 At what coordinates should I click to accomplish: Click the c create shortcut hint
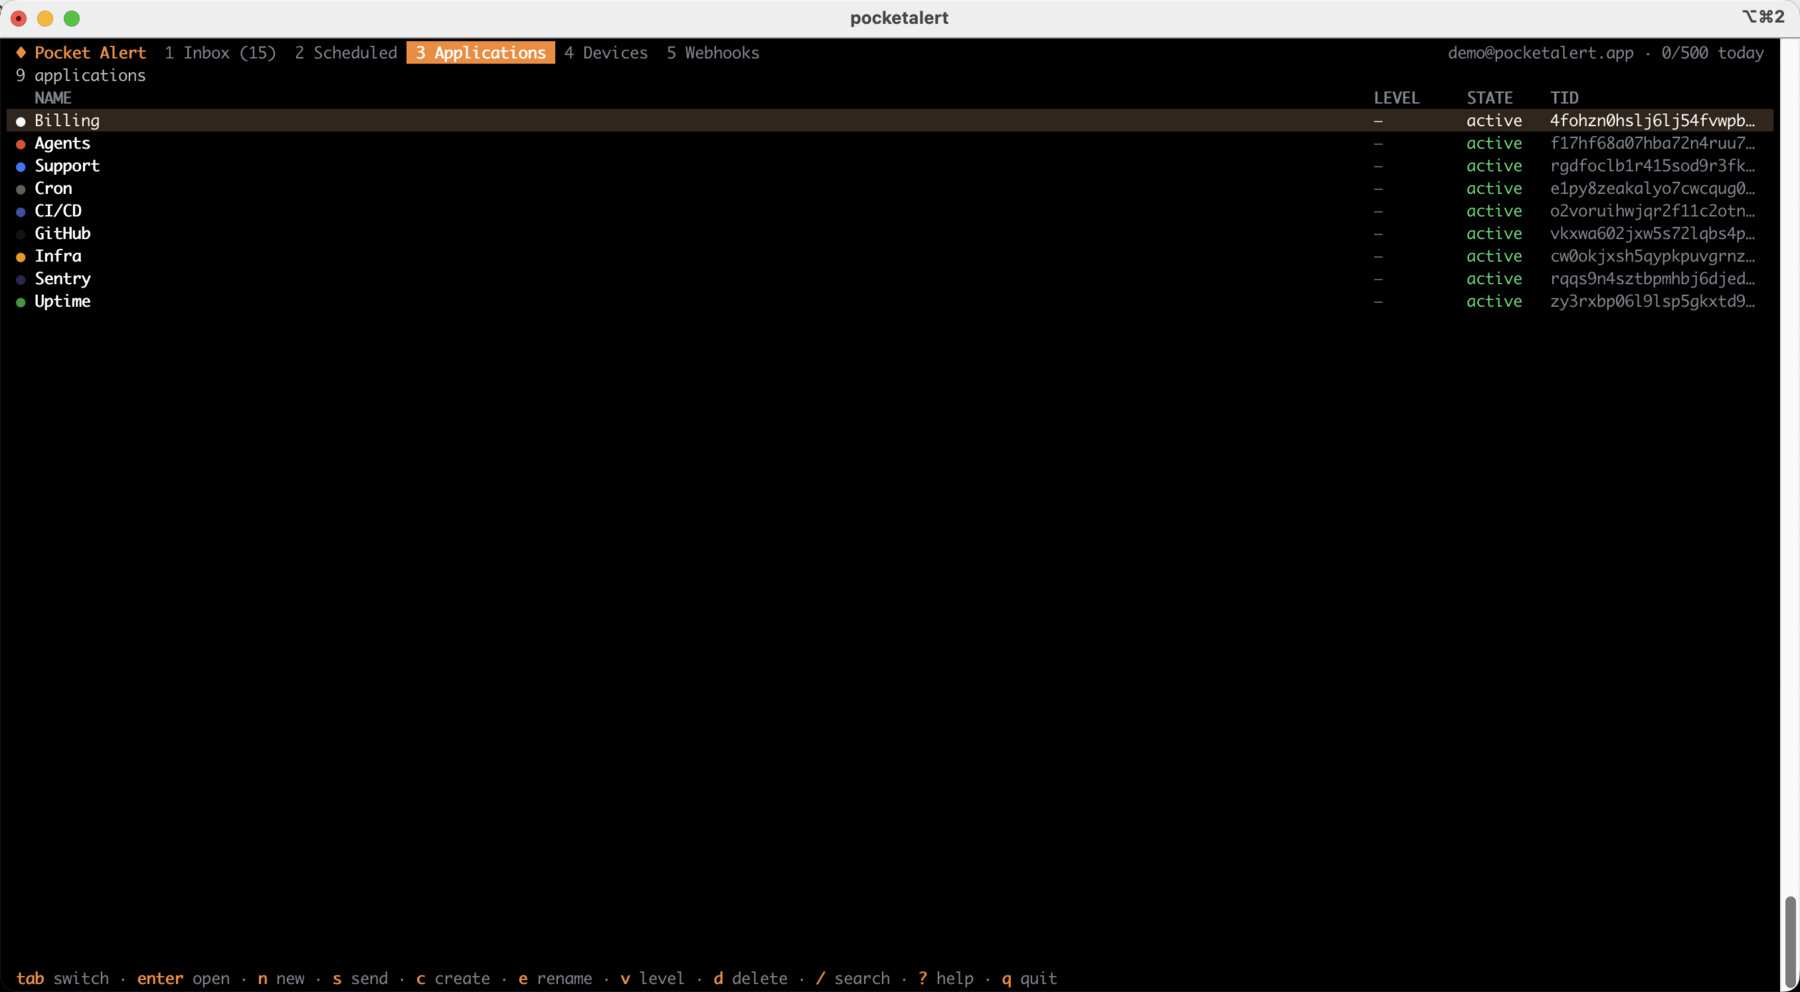point(453,978)
